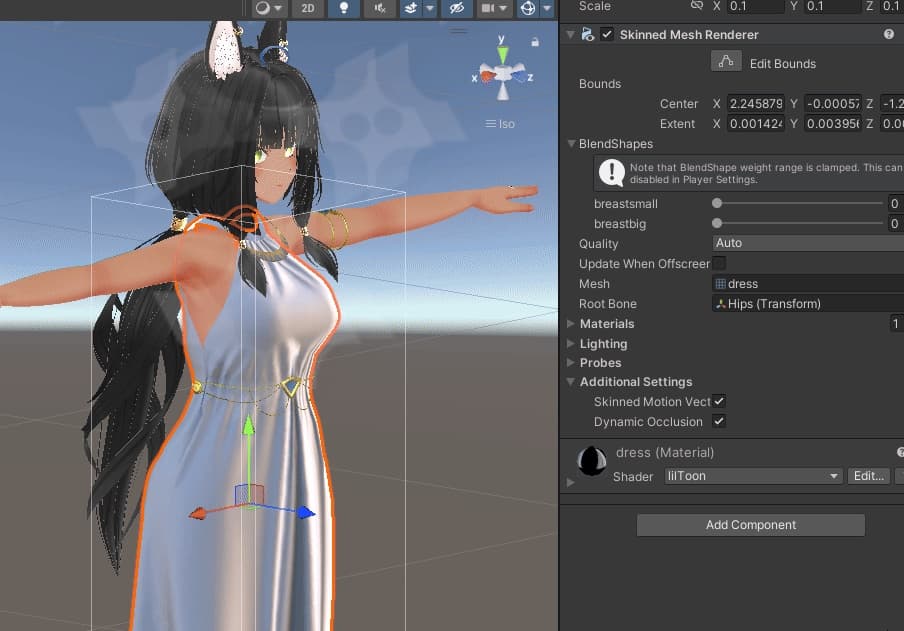
Task: Expand the Materials section
Action: 571,324
